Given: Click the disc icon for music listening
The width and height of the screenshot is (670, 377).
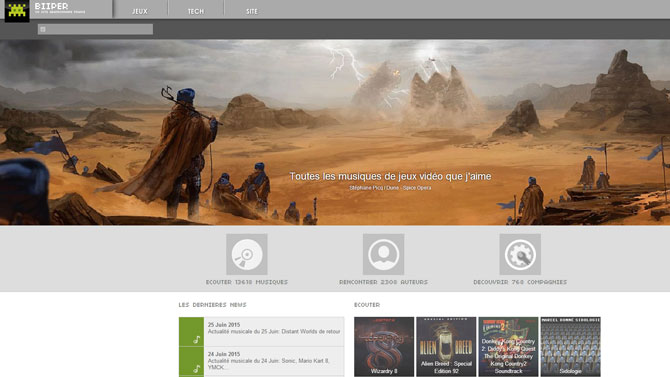Looking at the screenshot, I should [x=247, y=254].
